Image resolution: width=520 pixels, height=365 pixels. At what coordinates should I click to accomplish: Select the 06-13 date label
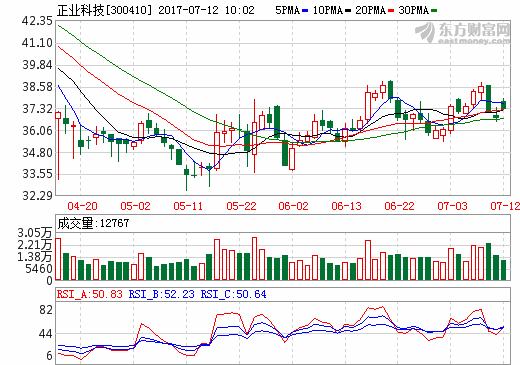tap(346, 206)
